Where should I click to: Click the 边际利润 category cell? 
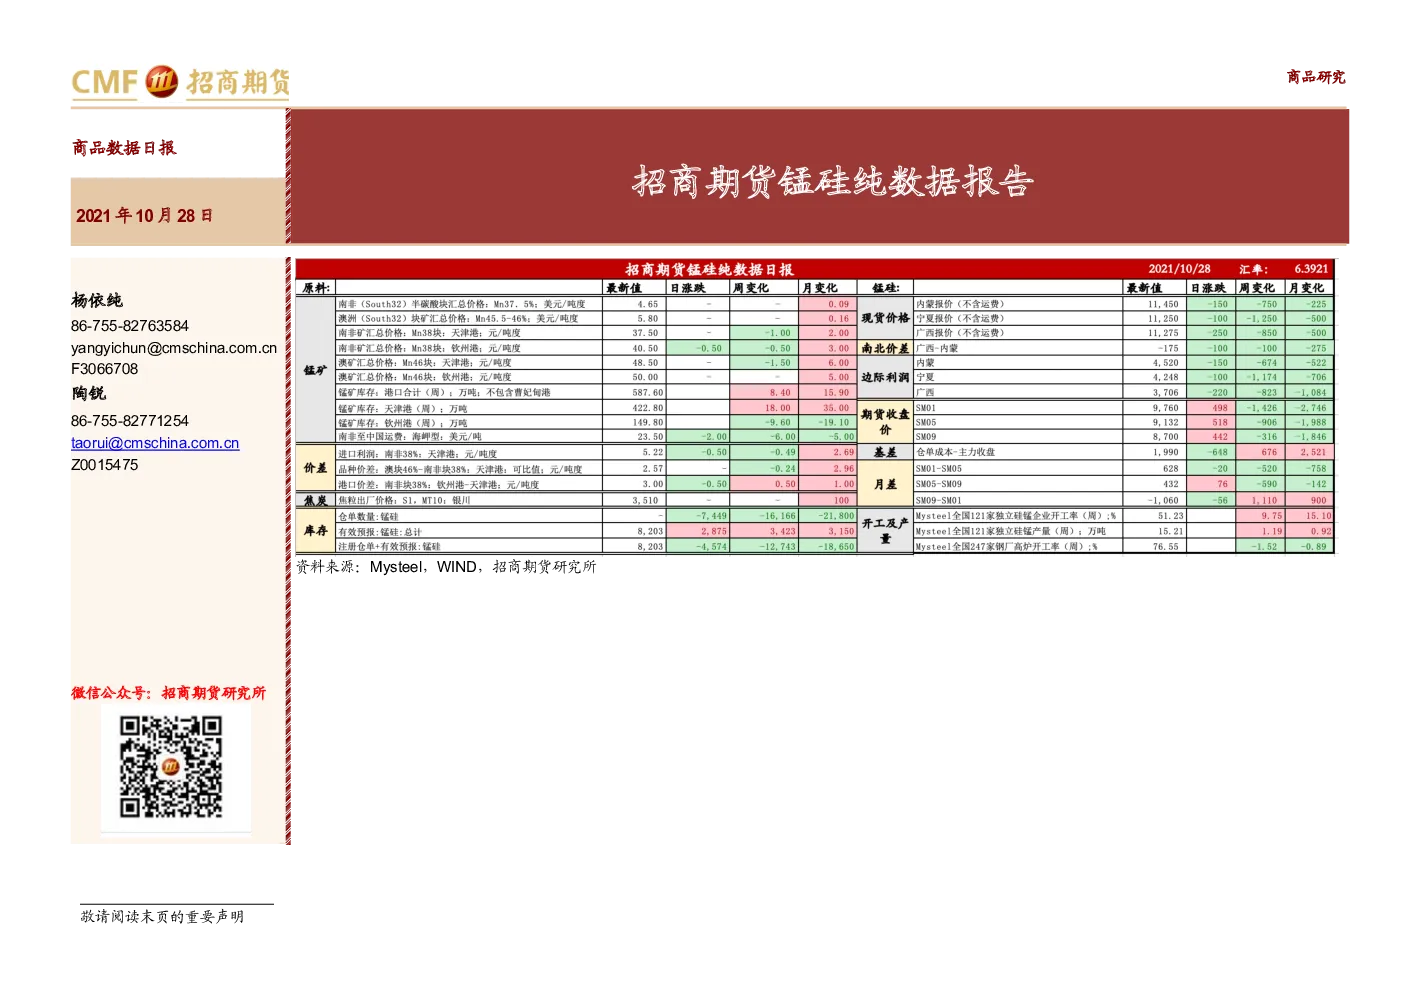pos(885,377)
